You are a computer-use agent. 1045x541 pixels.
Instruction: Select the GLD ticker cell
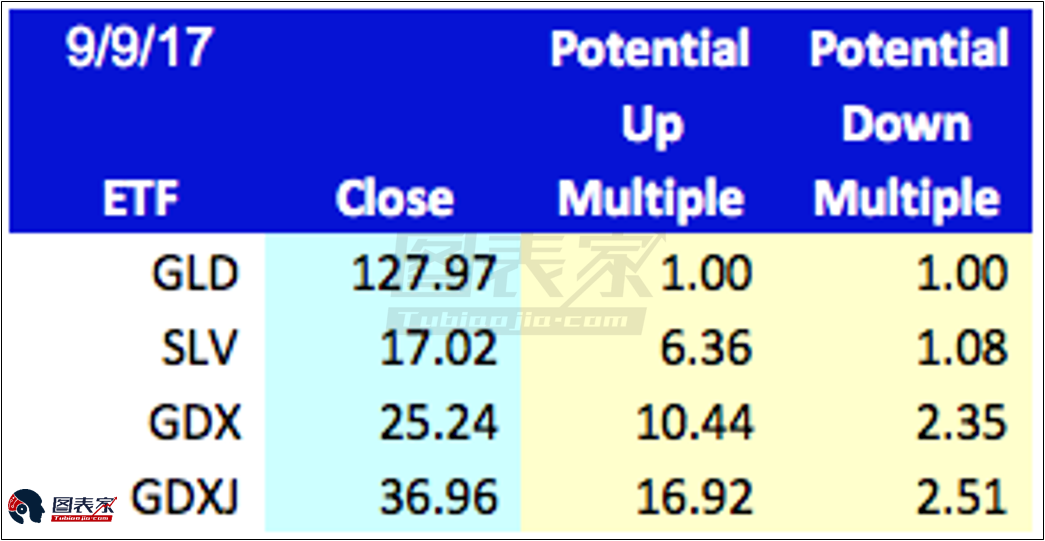[x=193, y=274]
